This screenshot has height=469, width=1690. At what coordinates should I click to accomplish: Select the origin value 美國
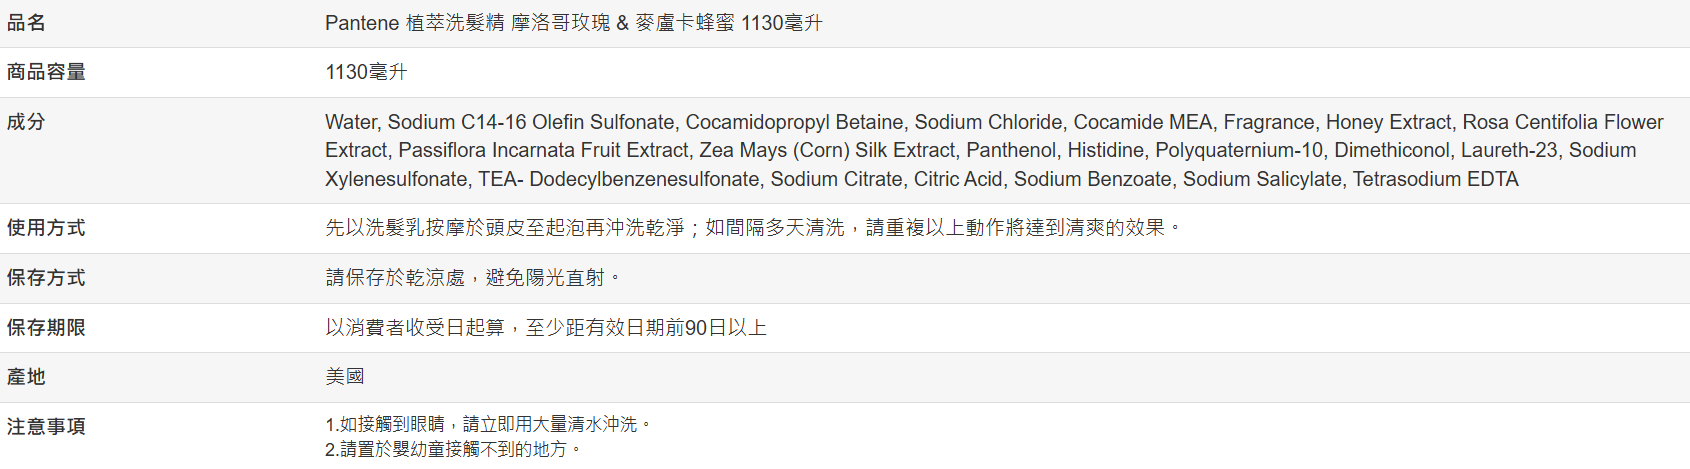345,377
